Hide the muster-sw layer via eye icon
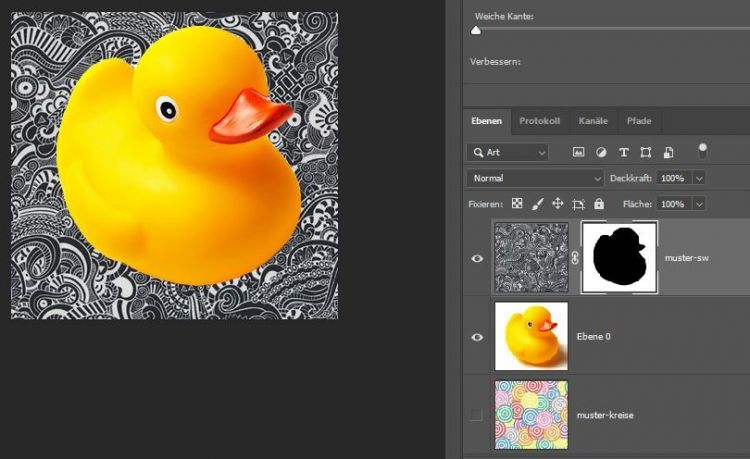 (477, 258)
